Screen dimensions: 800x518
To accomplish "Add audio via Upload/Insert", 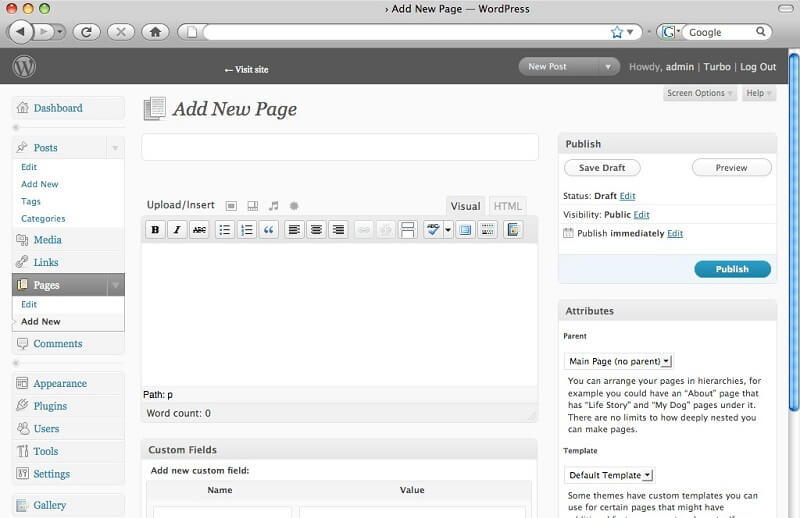I will tap(274, 206).
